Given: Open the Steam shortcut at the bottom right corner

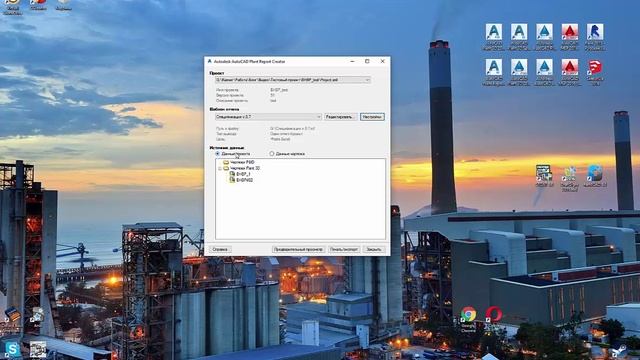Looking at the screenshot, I should click(x=620, y=351).
